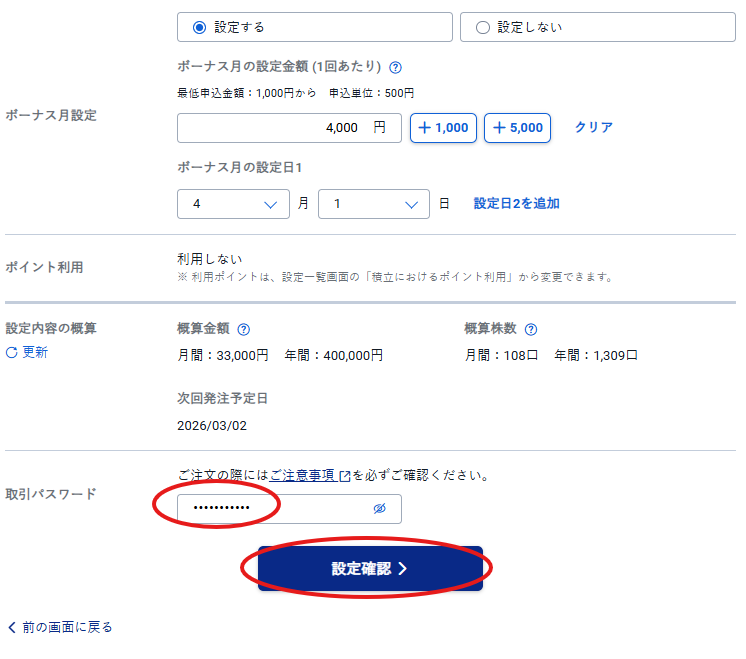The height and width of the screenshot is (659, 746).
Task: Open help icon next to 概算株数
Action: click(531, 329)
